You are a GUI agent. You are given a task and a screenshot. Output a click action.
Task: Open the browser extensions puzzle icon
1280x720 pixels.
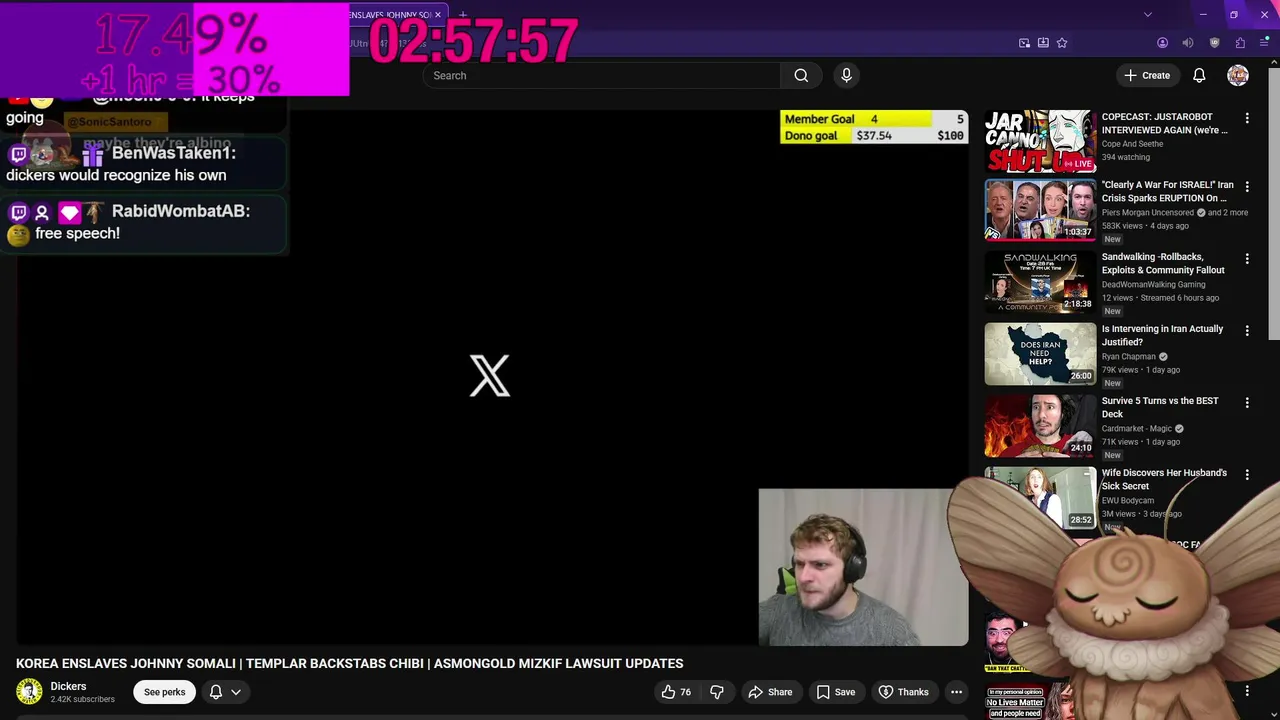point(1240,43)
